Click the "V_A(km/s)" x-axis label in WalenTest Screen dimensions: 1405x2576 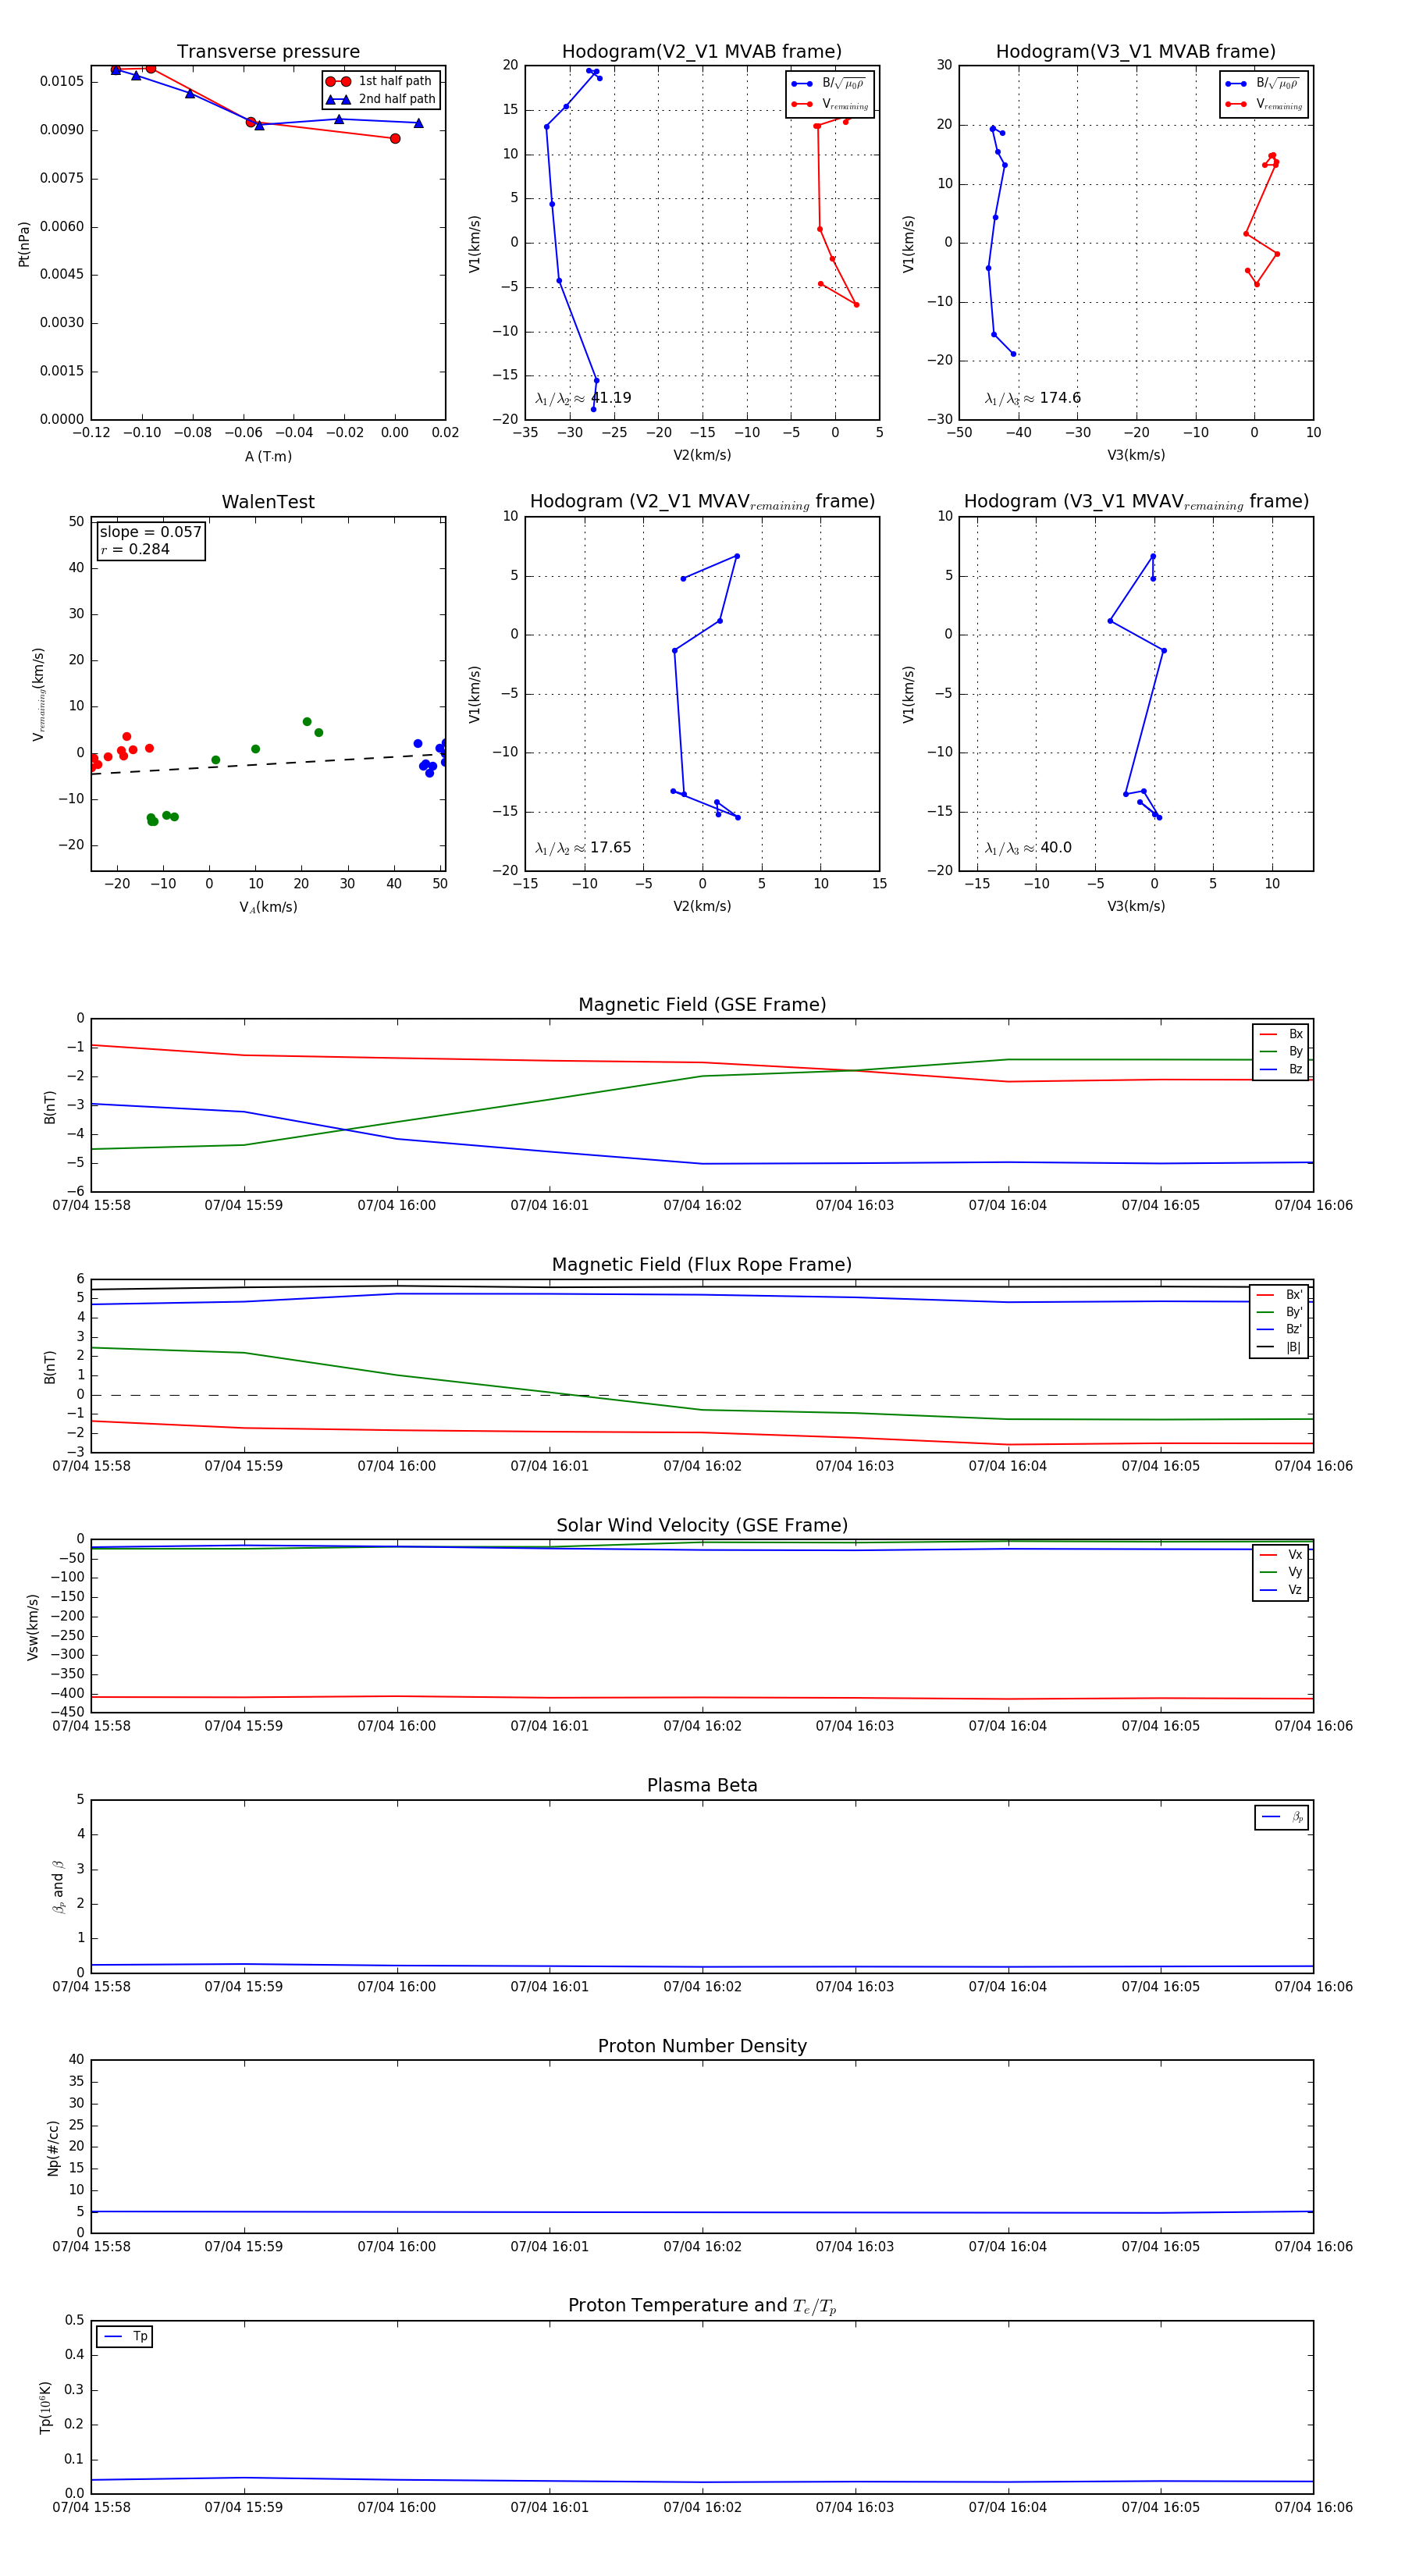(x=268, y=907)
